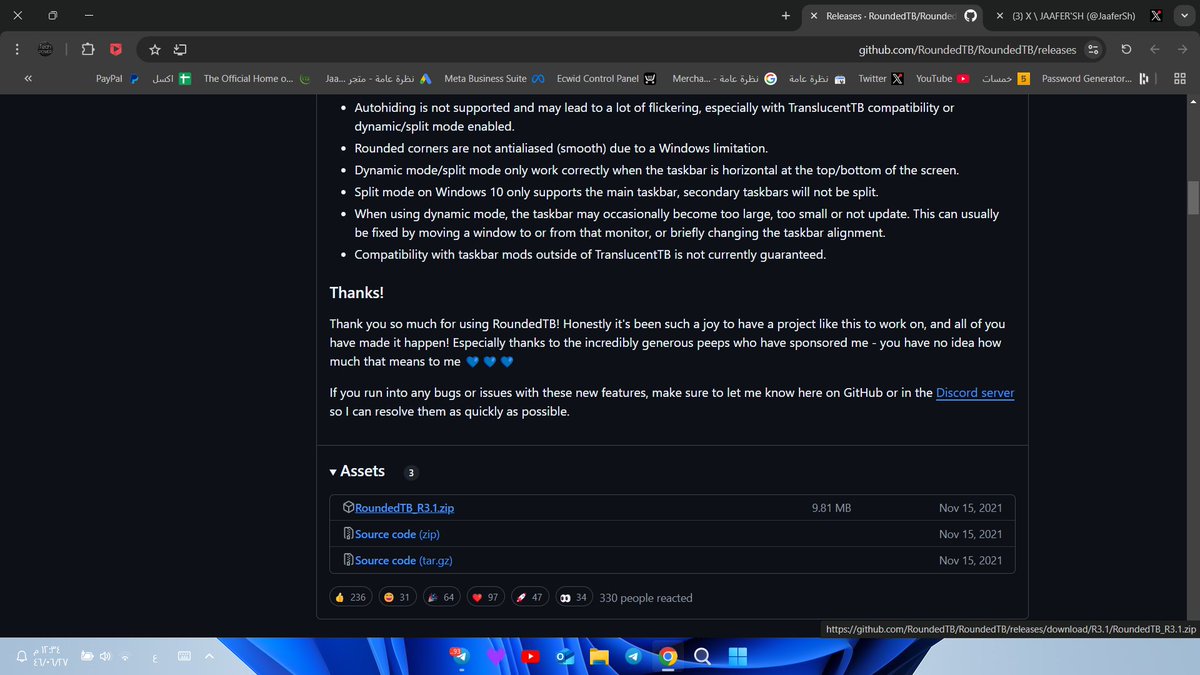
Task: Open the خمسات bookmark
Action: 1006,79
